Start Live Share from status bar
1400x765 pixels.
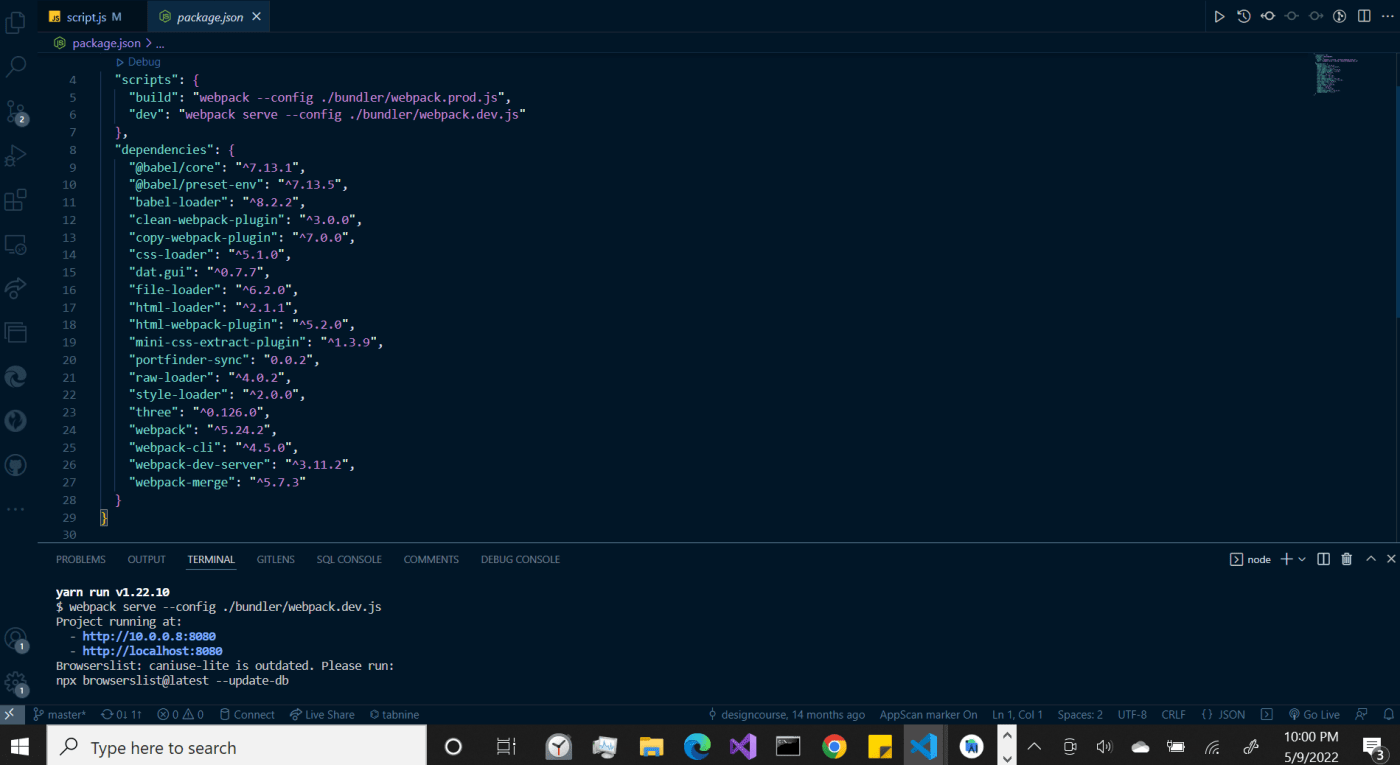pyautogui.click(x=322, y=714)
